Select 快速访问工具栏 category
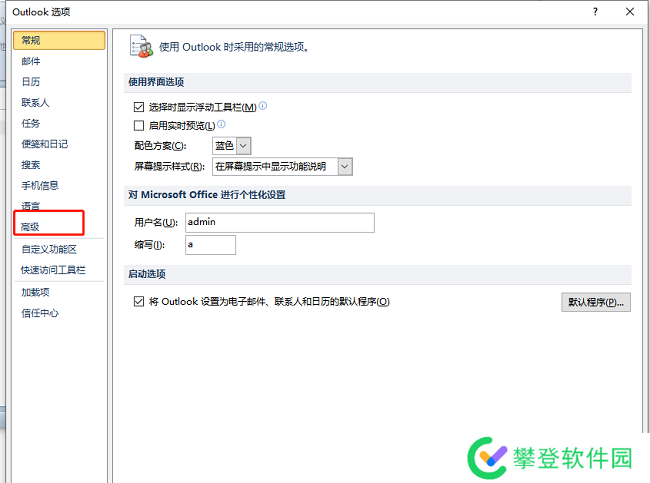The height and width of the screenshot is (483, 650). point(54,270)
